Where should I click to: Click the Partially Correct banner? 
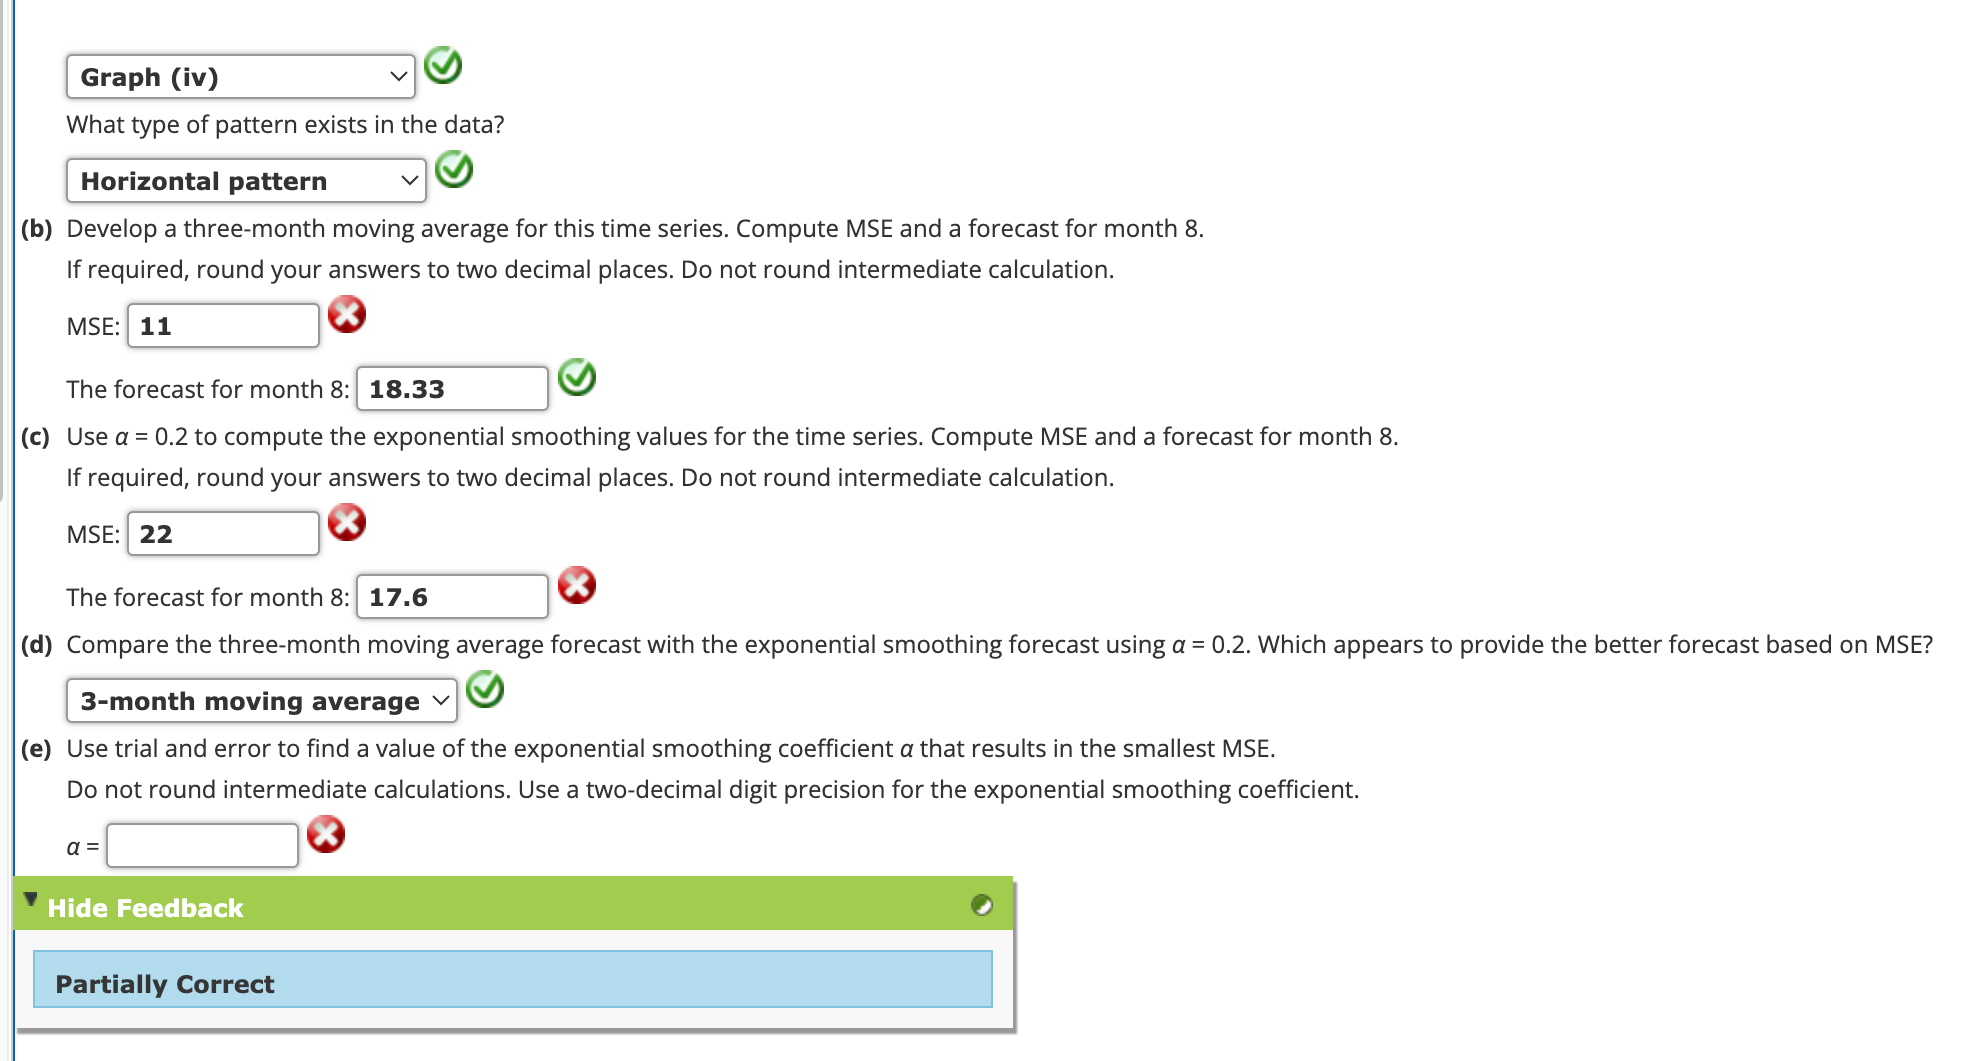(x=512, y=982)
